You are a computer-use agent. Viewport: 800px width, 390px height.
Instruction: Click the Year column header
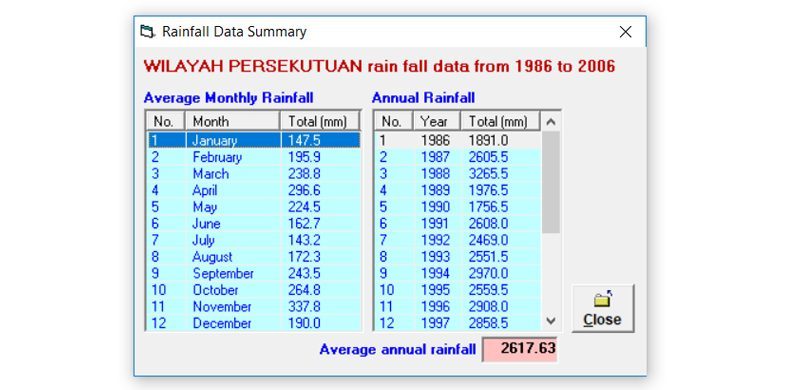coord(436,121)
